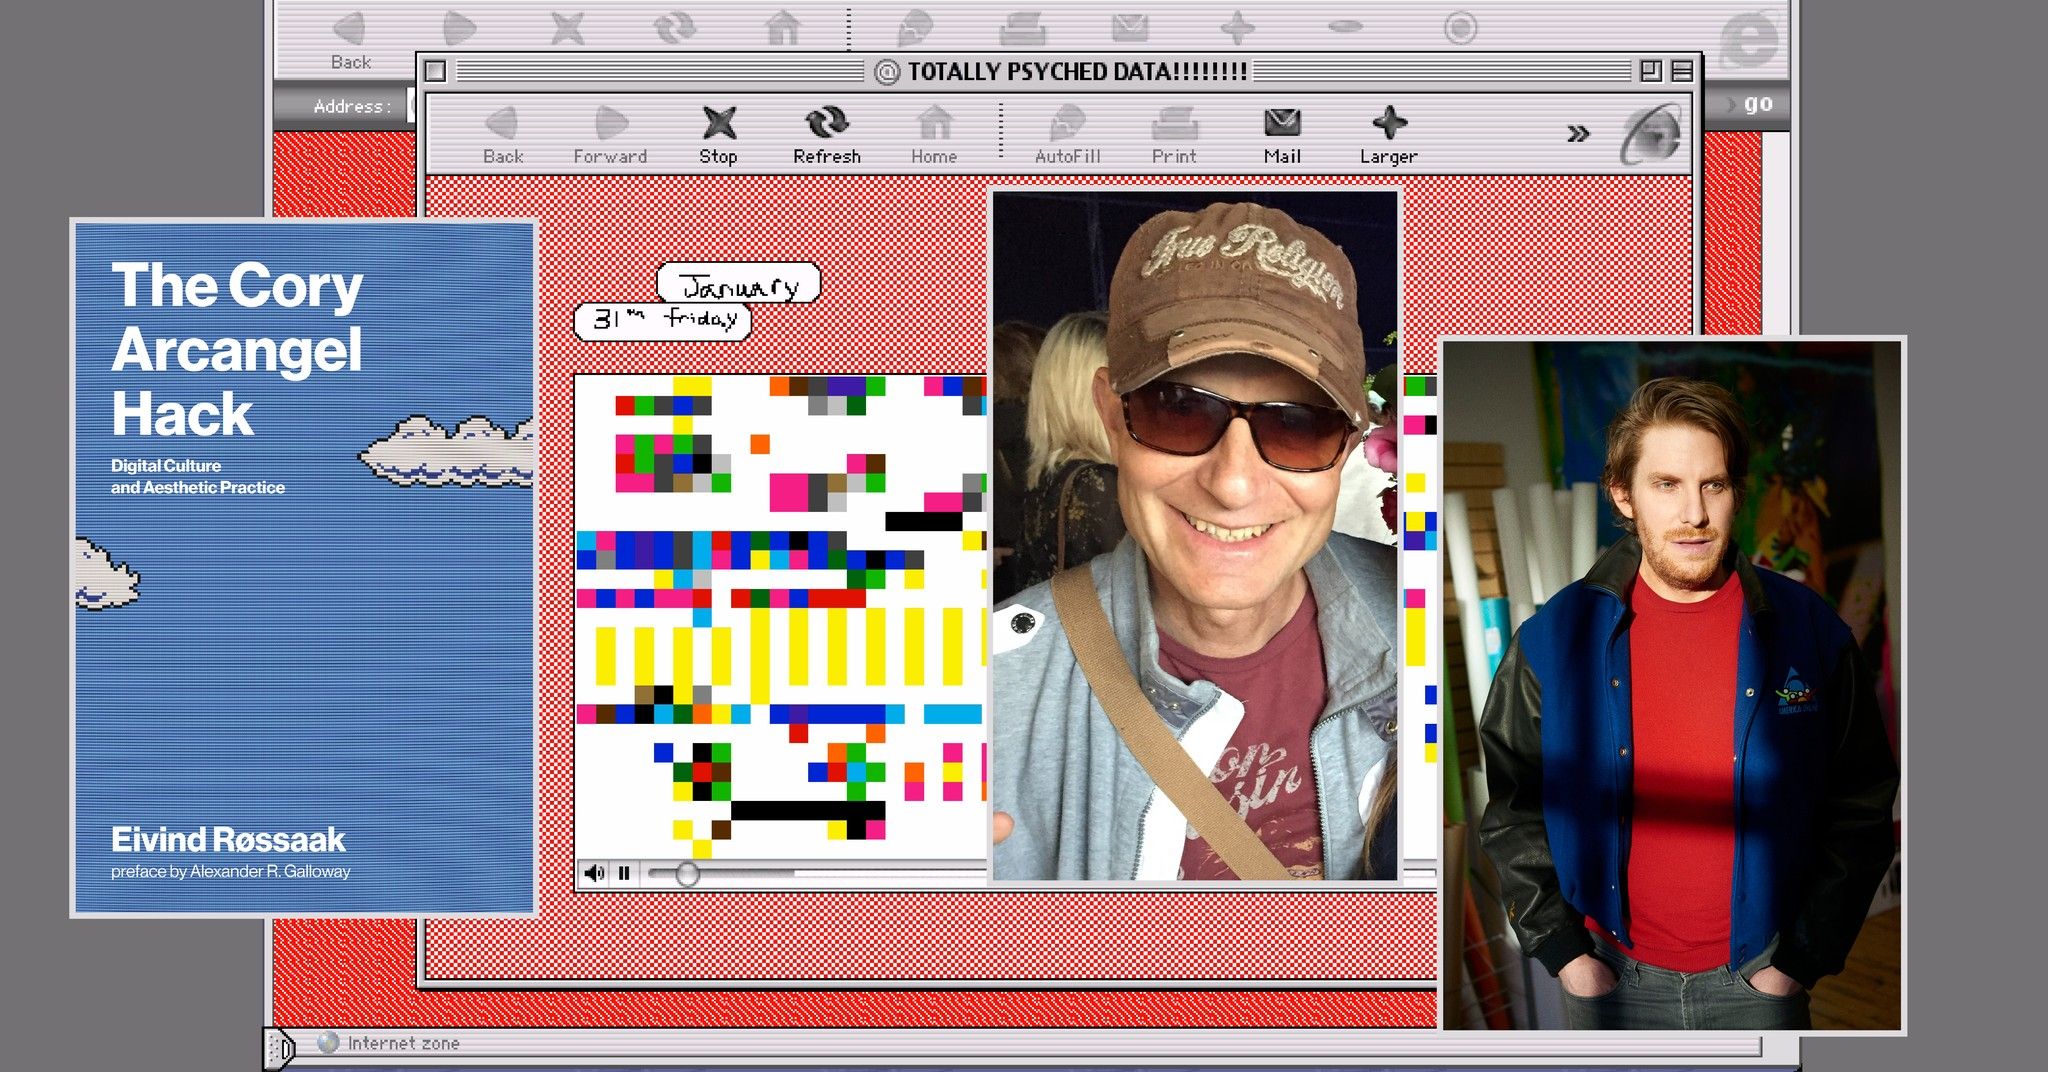Click the Stop X icon in the rear window
Screen dimensions: 2048x1072
coord(567,29)
